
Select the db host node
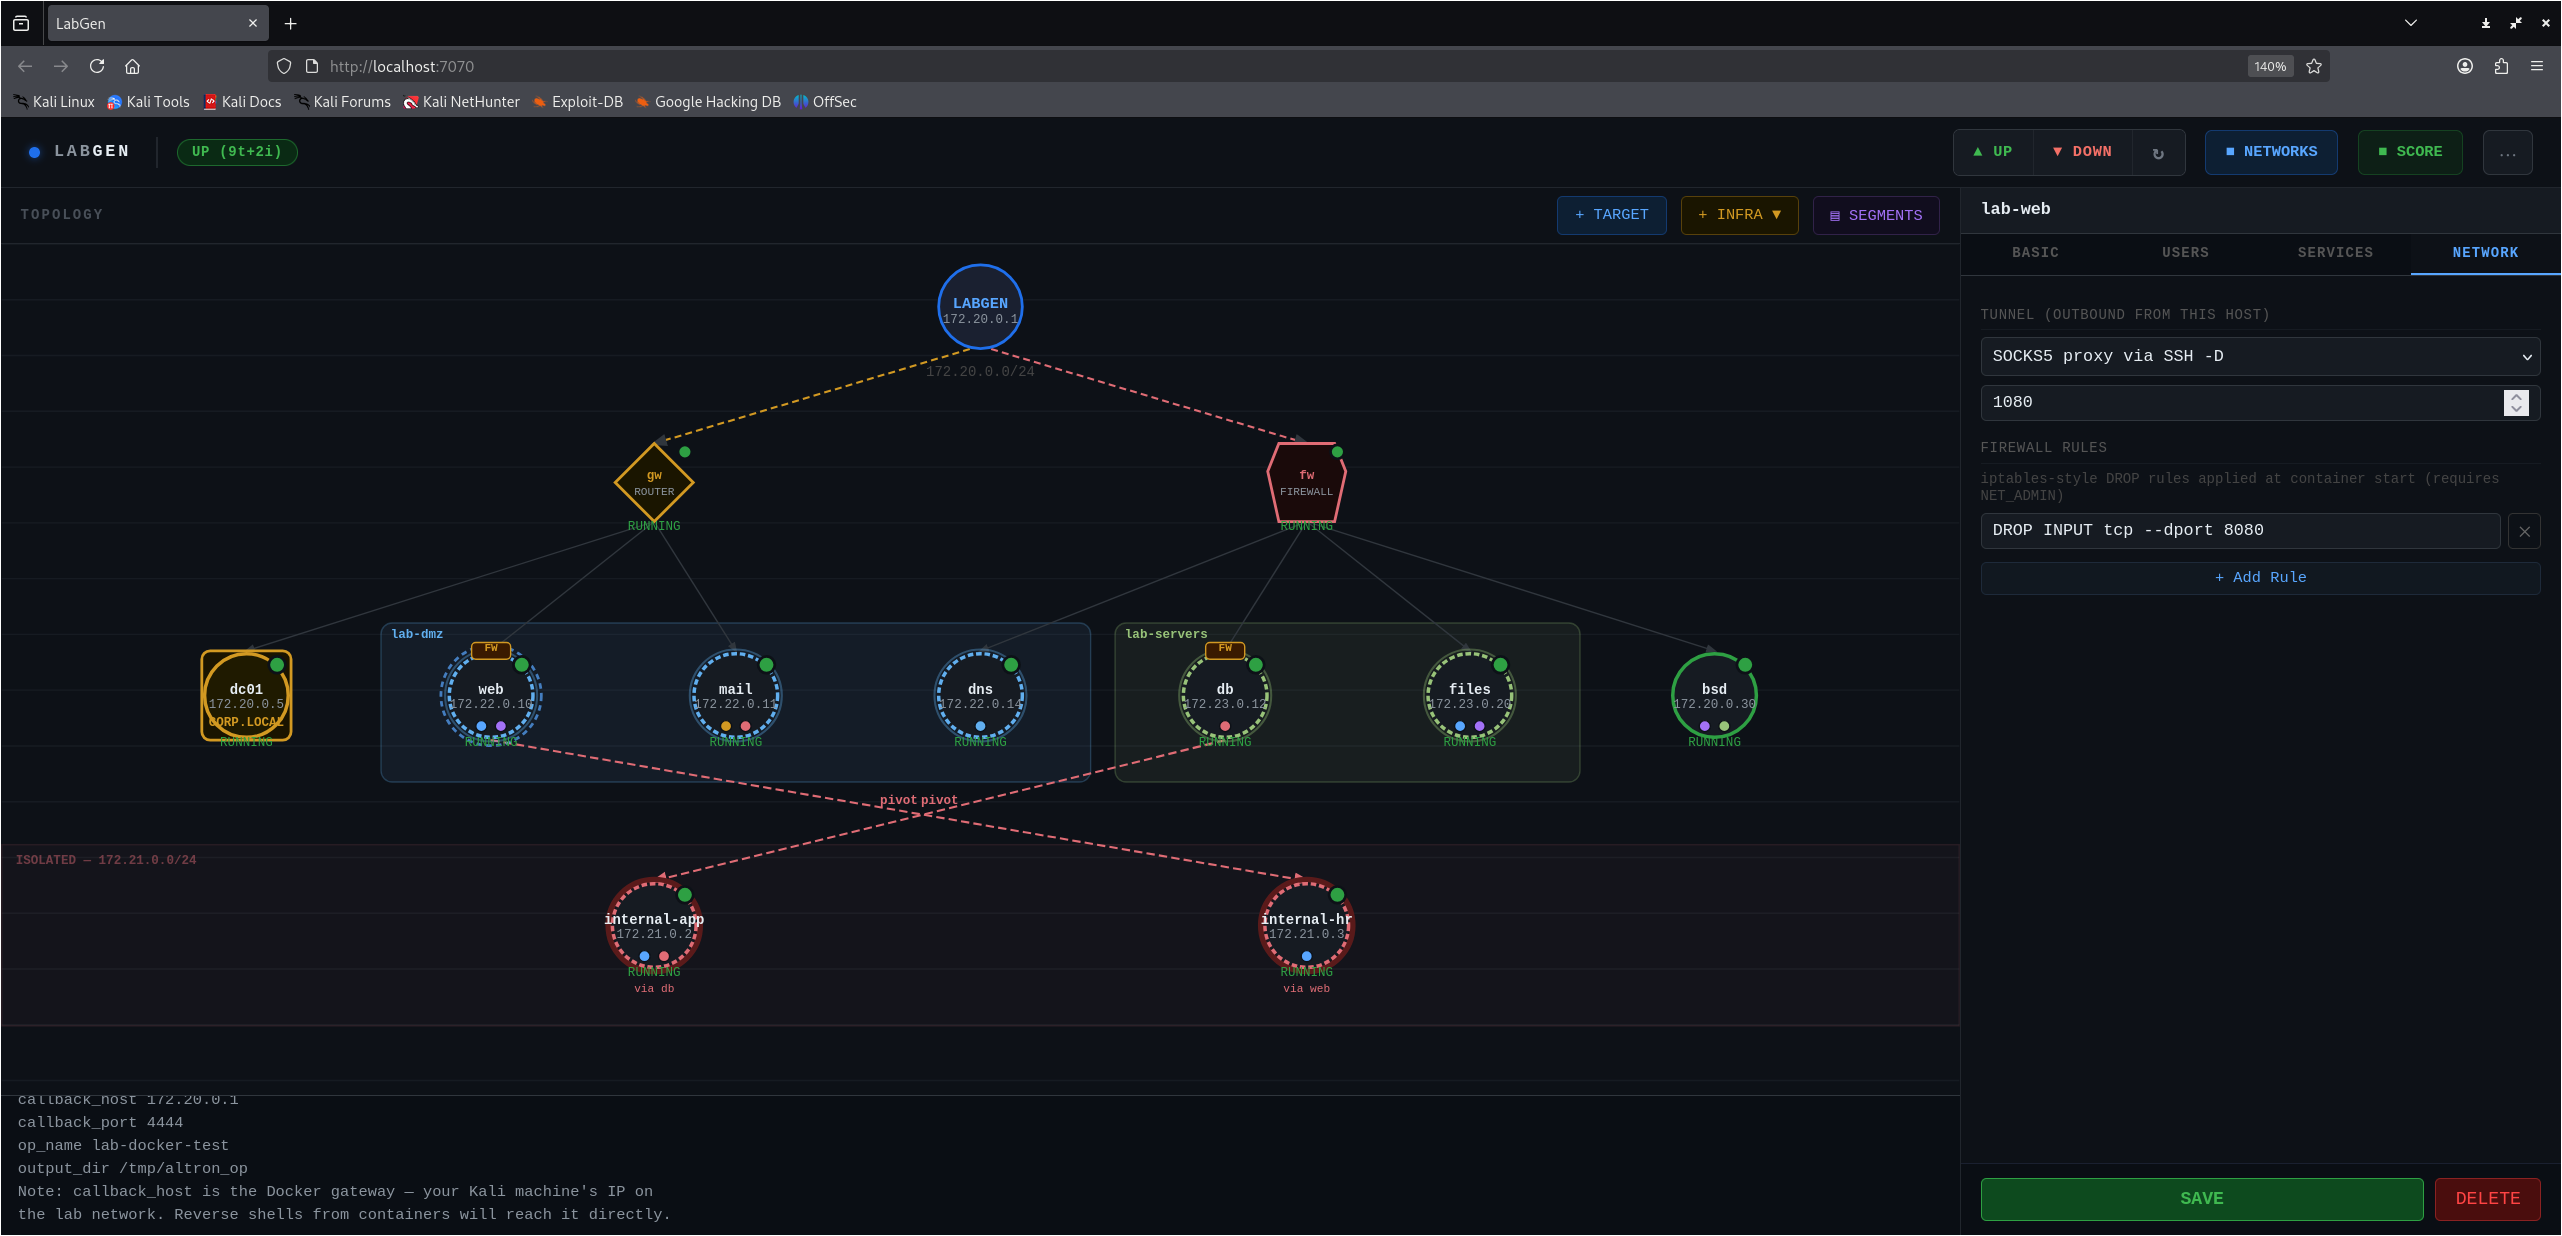(1225, 696)
